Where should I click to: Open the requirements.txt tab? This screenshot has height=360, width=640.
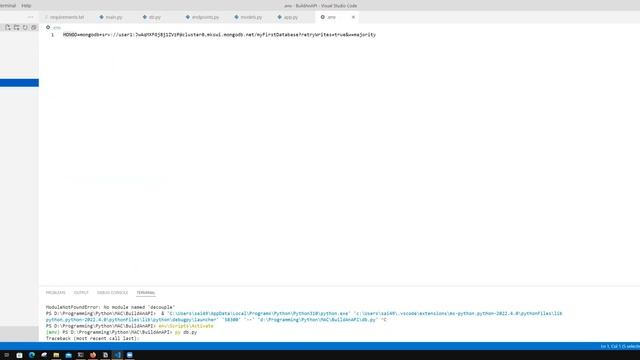(67, 17)
